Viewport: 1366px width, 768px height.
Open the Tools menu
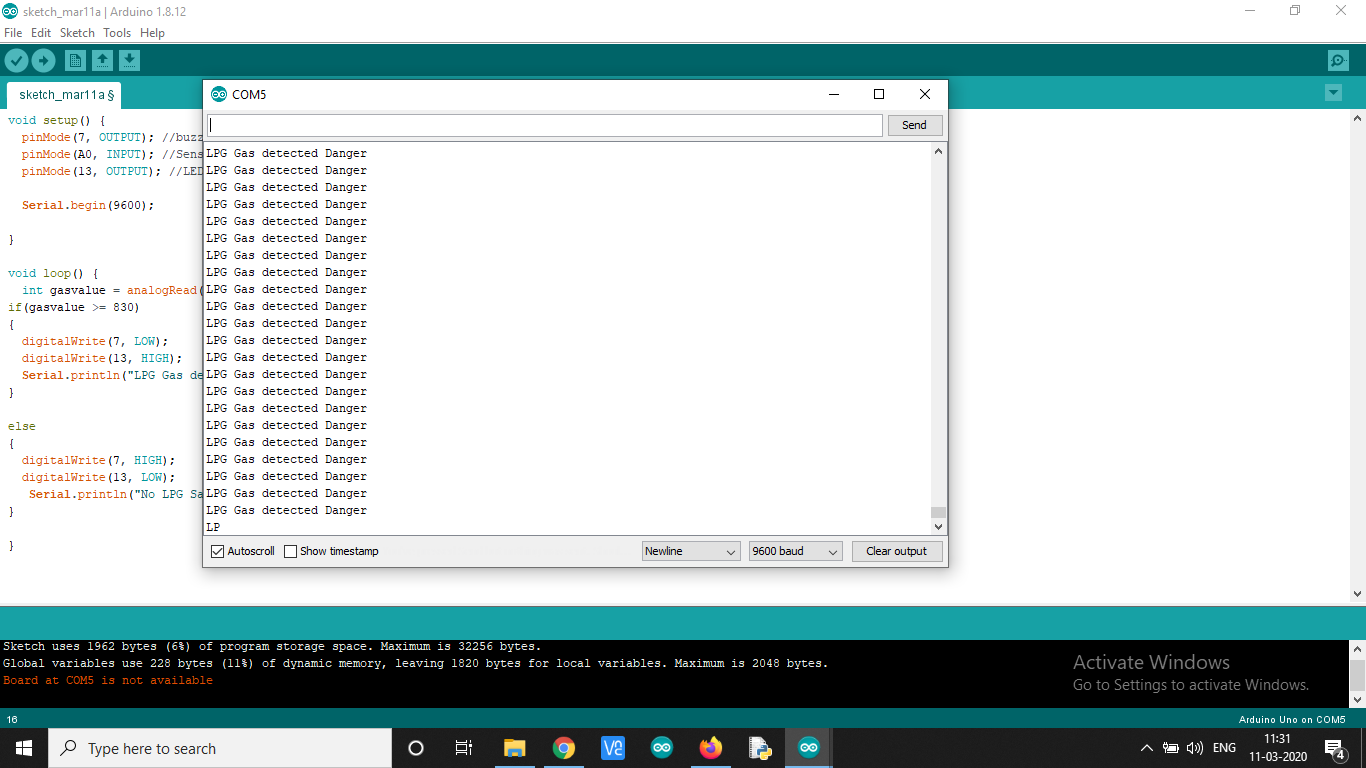click(x=117, y=33)
